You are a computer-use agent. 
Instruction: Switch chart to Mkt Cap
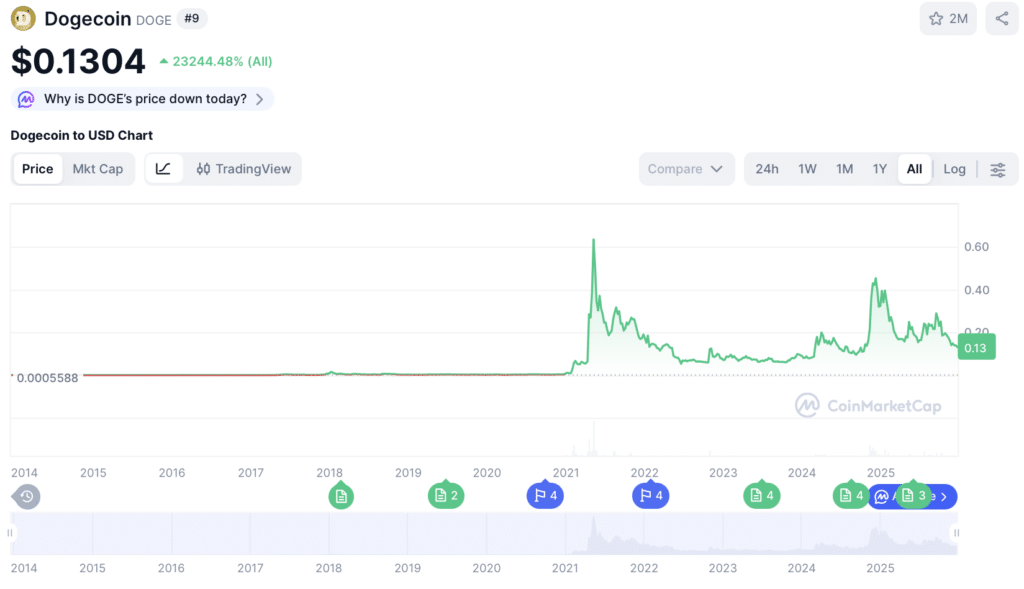(97, 169)
